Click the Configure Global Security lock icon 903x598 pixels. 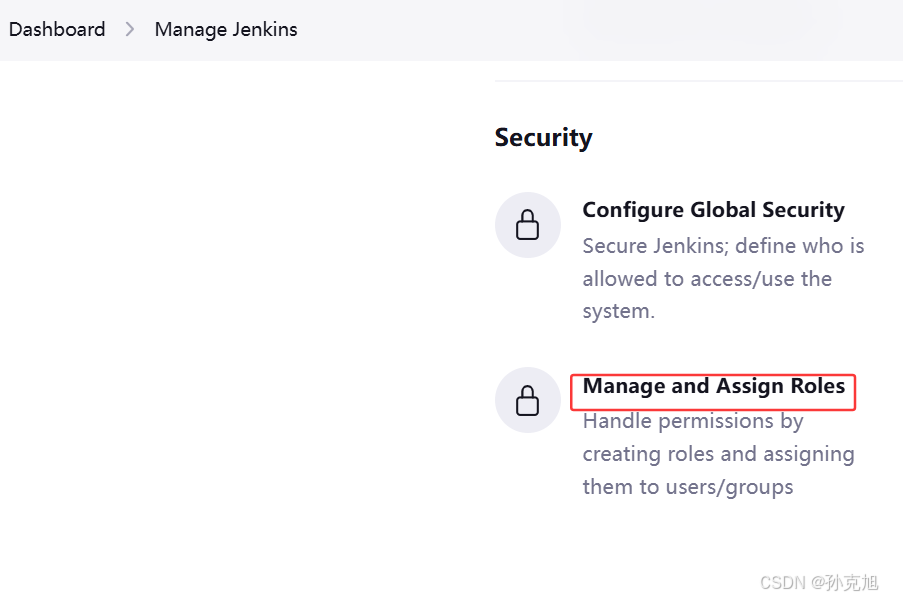pyautogui.click(x=528, y=225)
